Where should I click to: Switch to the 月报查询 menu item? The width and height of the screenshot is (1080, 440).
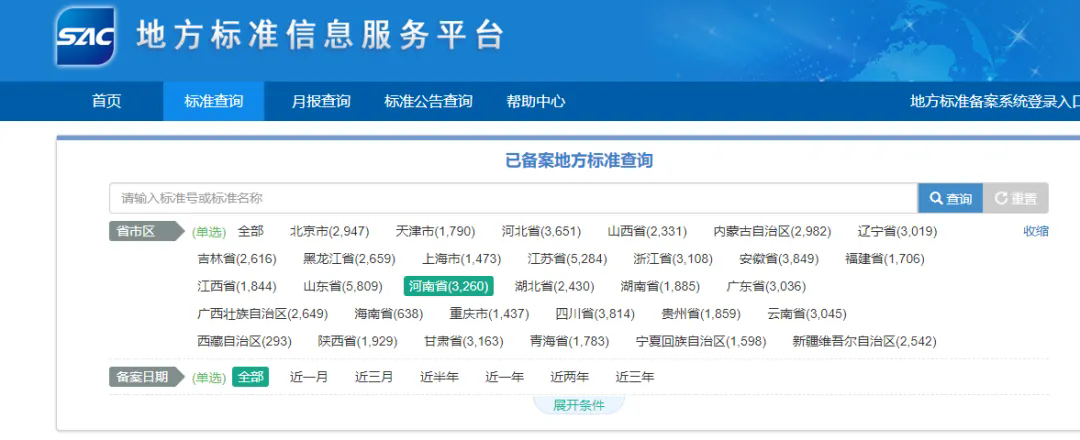[x=321, y=101]
